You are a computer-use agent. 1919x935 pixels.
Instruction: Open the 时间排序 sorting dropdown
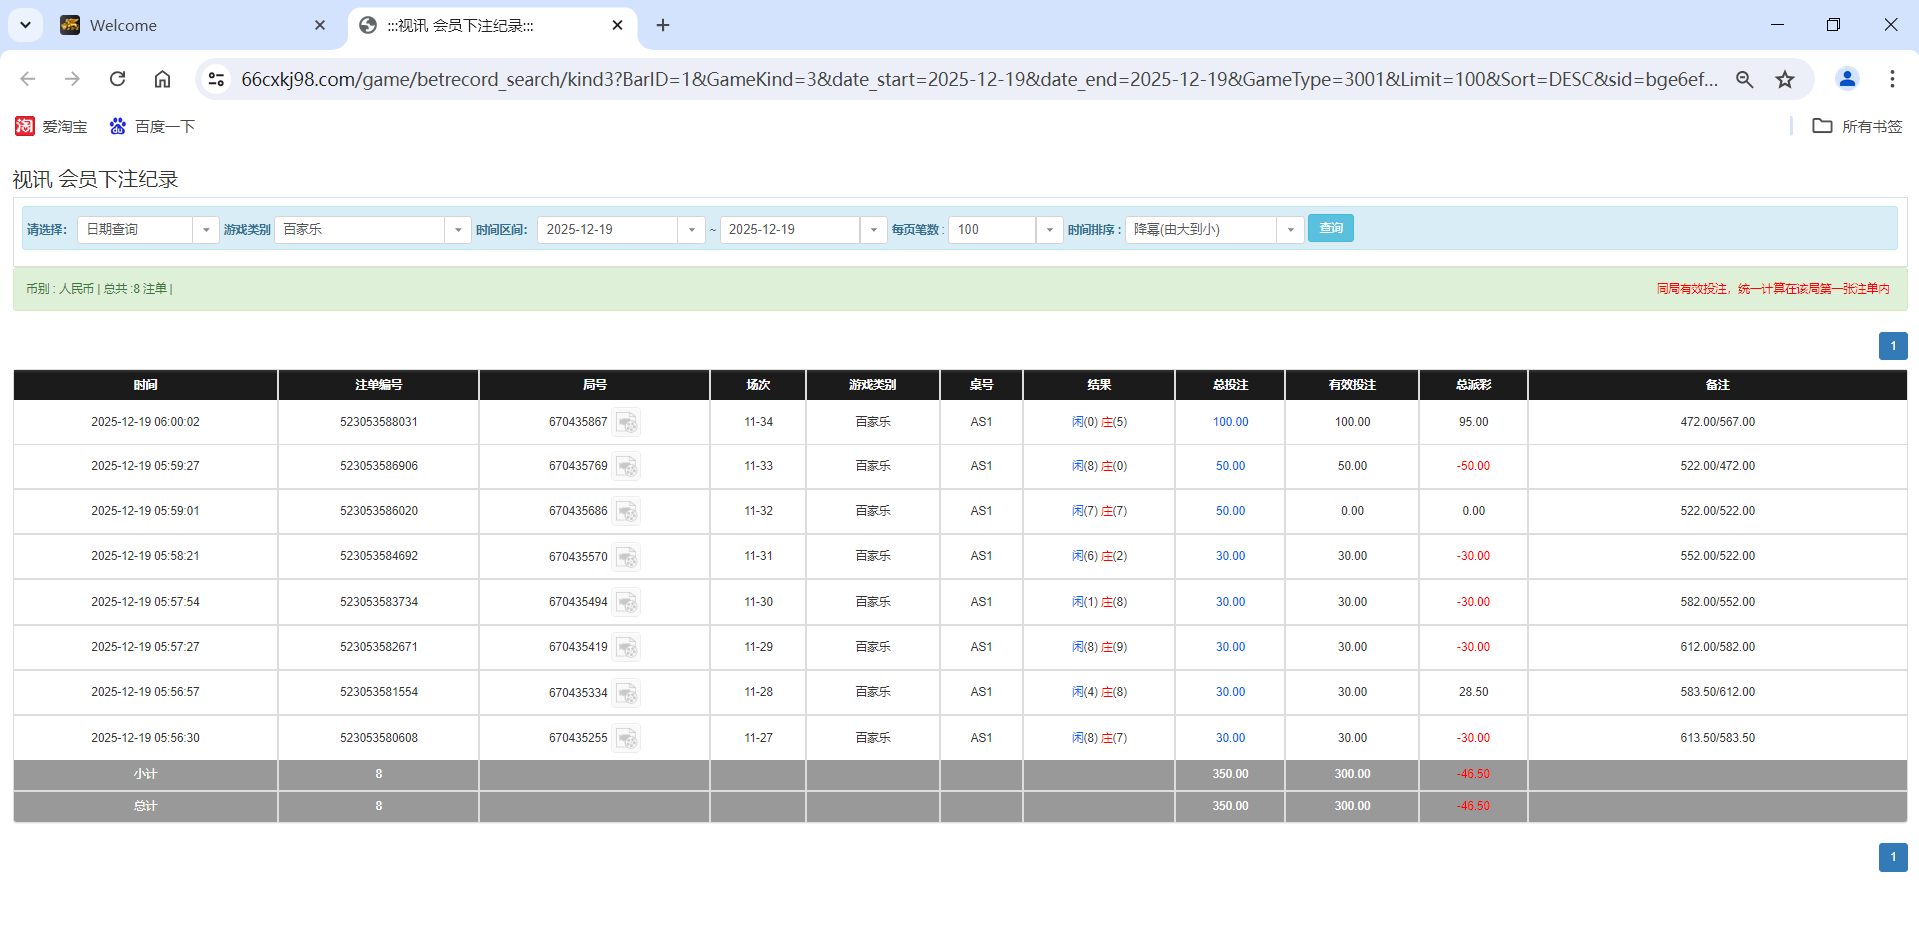[x=1290, y=229]
